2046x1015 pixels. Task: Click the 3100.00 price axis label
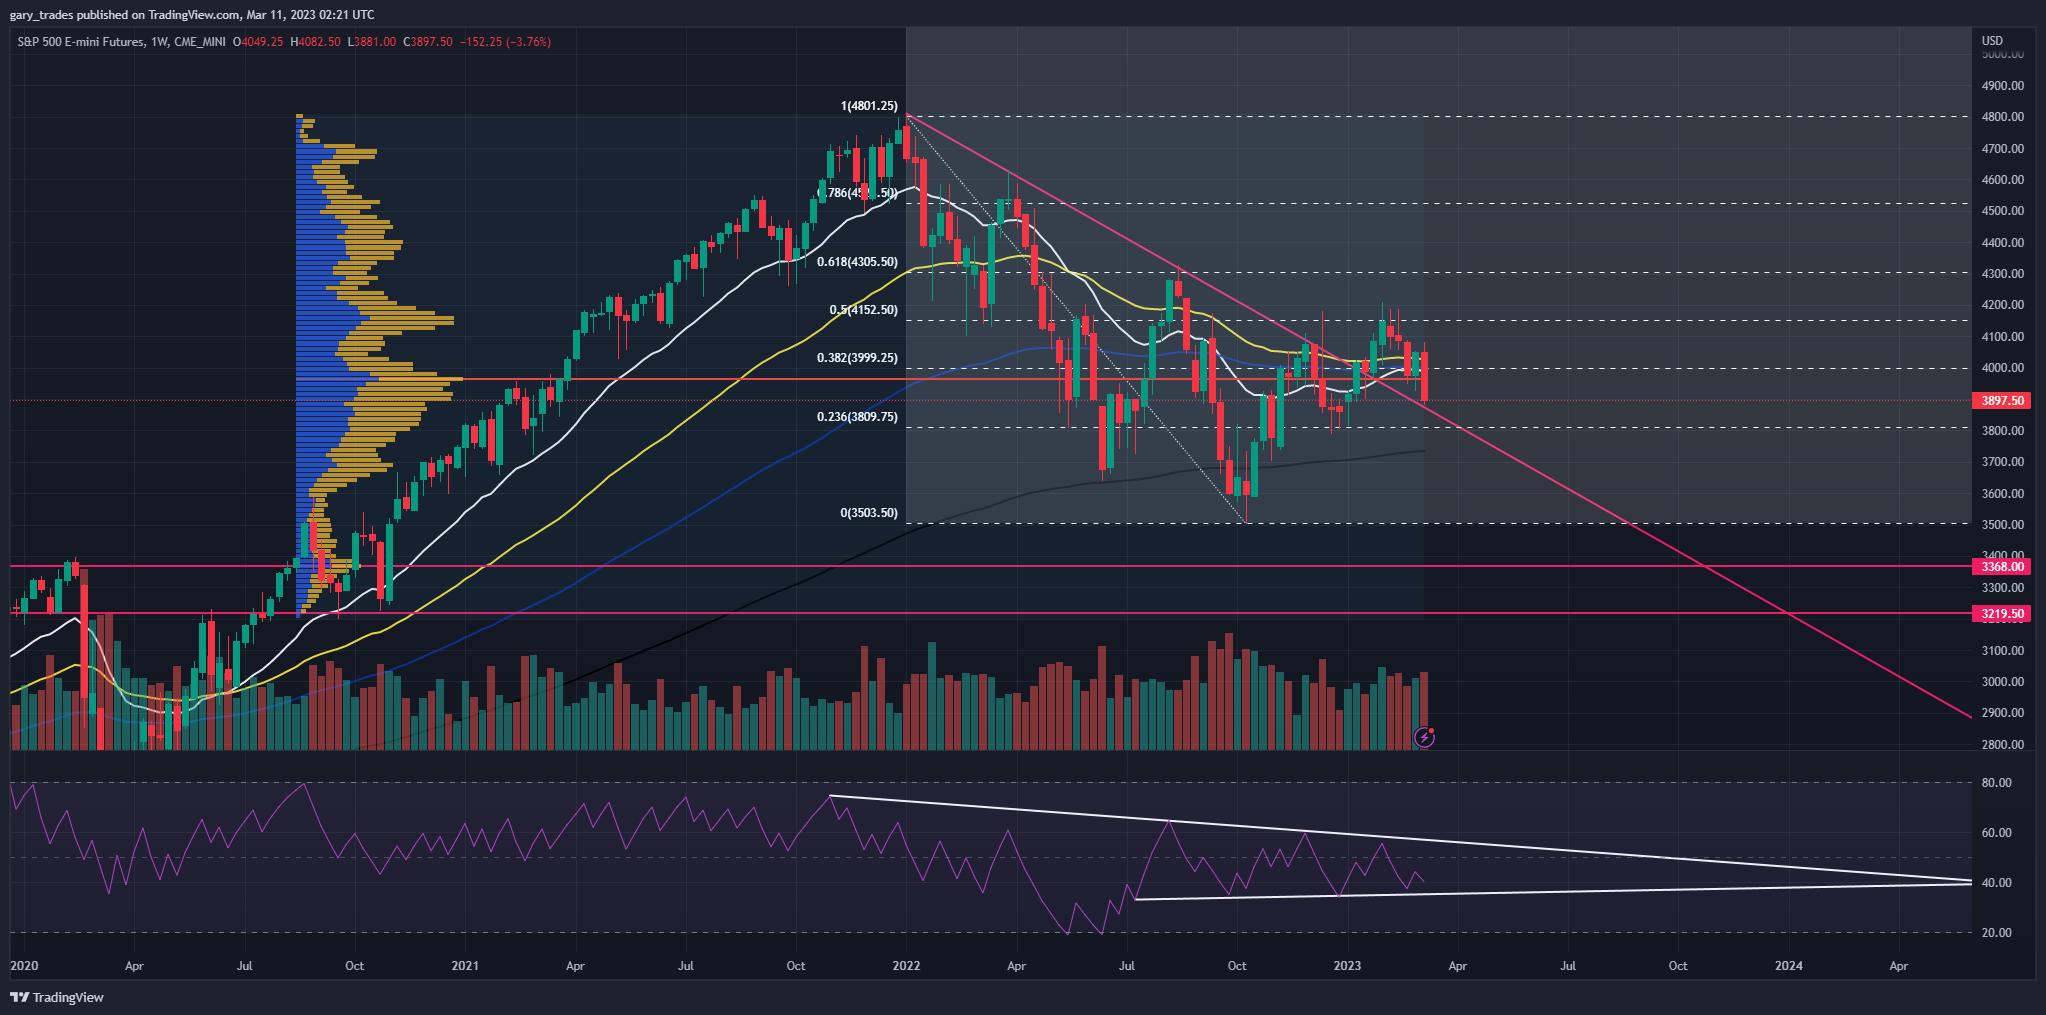(2003, 651)
